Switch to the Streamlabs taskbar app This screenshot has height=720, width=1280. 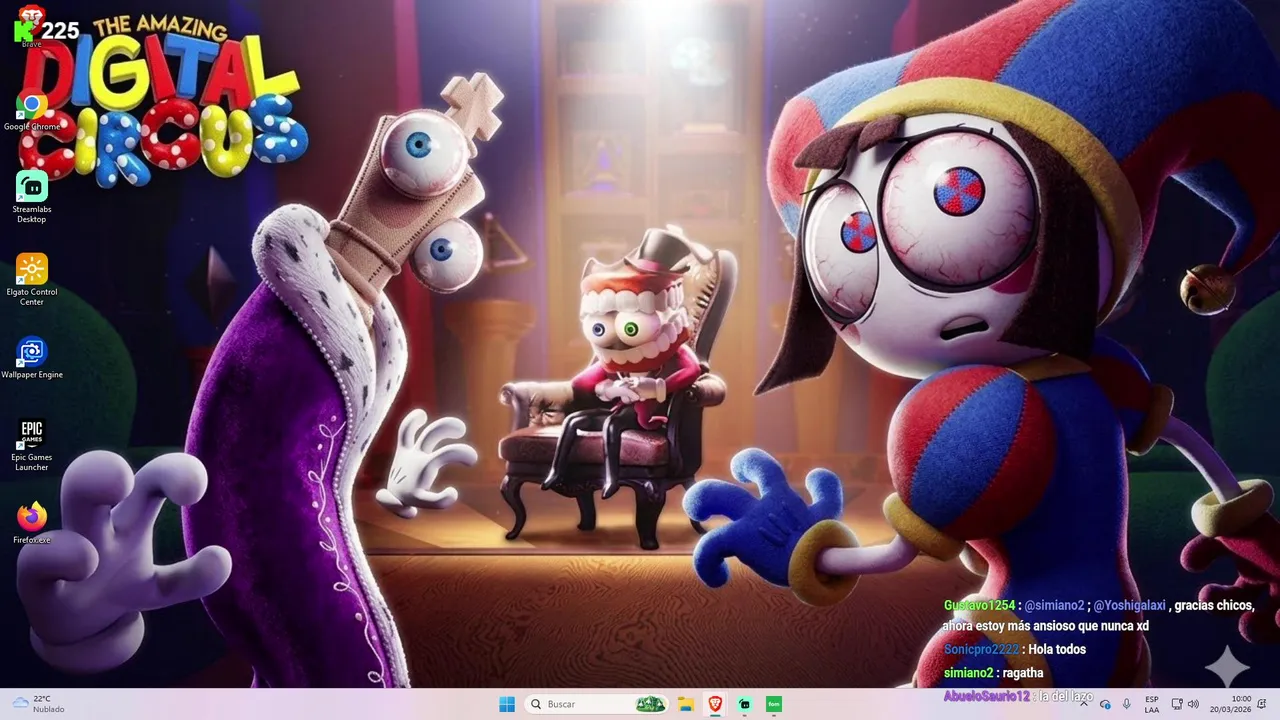744,704
